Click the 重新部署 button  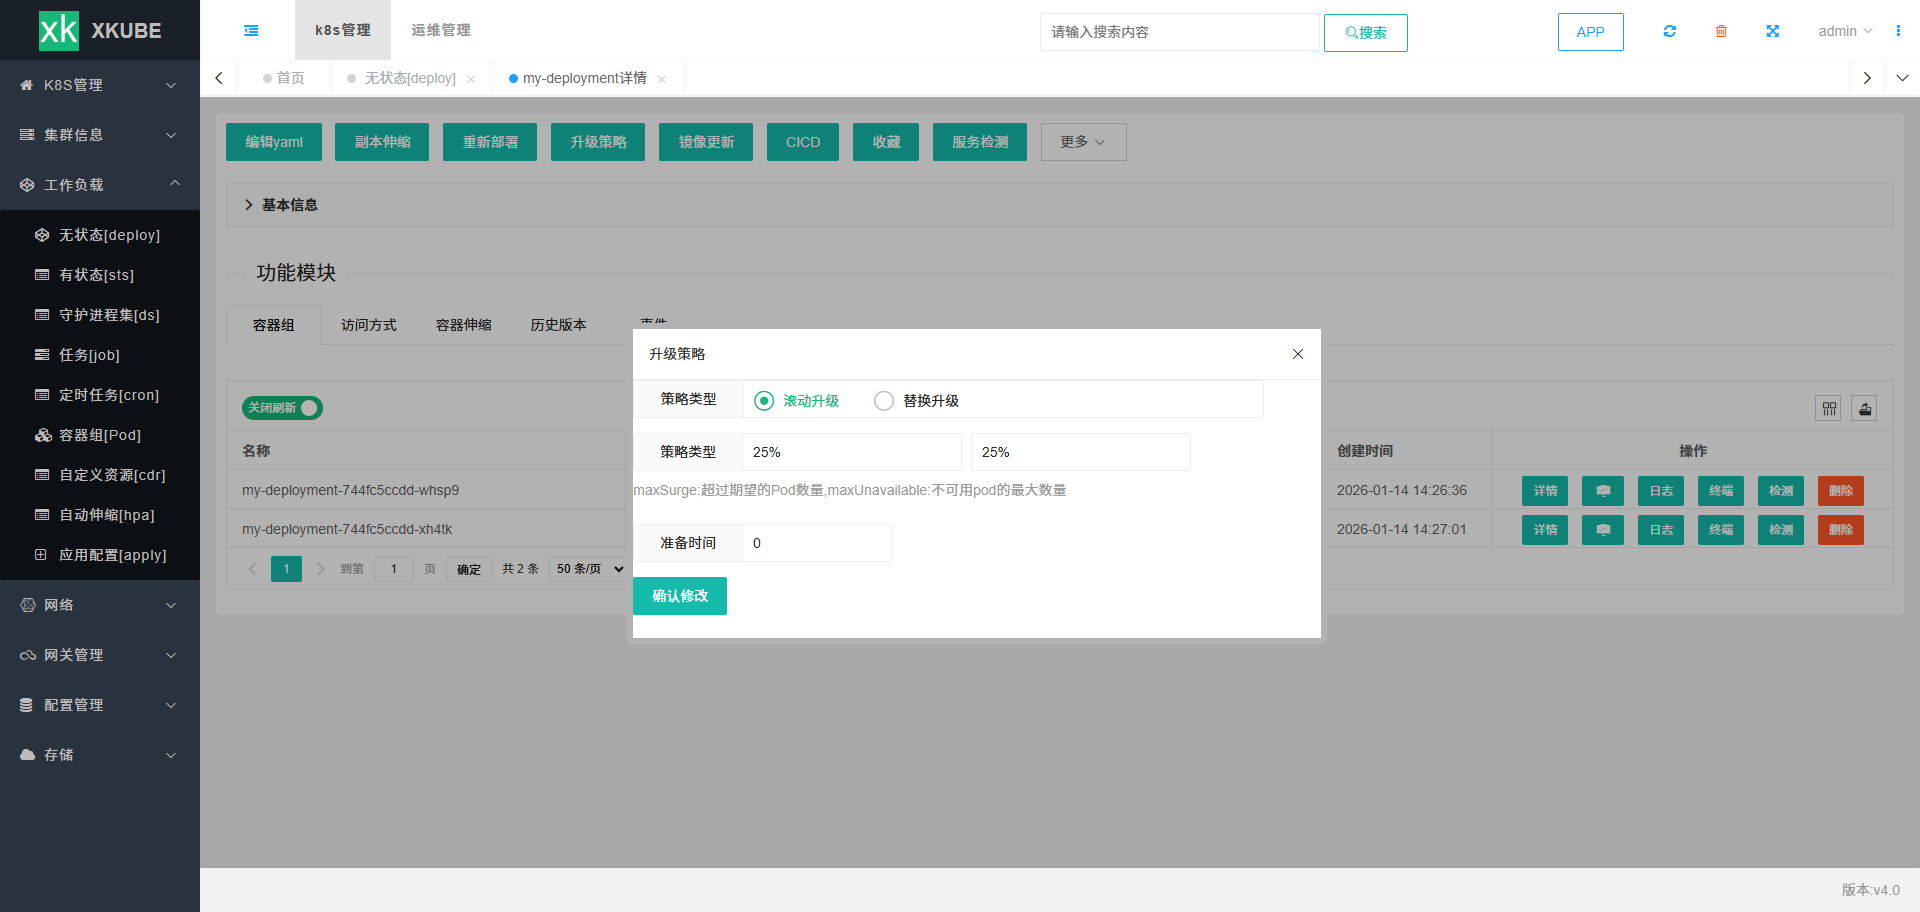point(490,142)
